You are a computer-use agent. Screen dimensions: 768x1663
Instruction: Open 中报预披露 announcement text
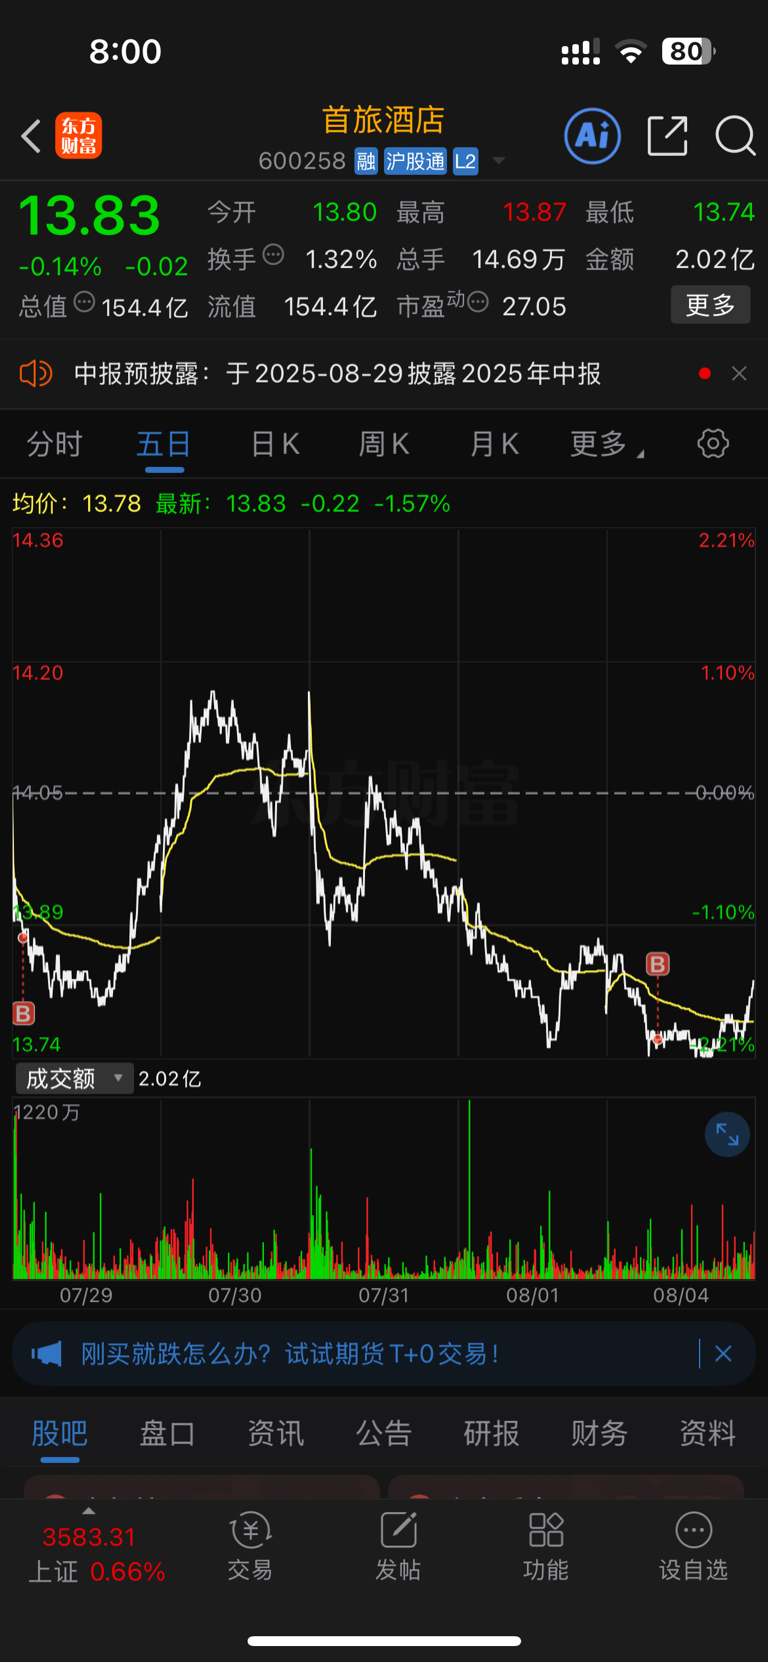coord(338,374)
